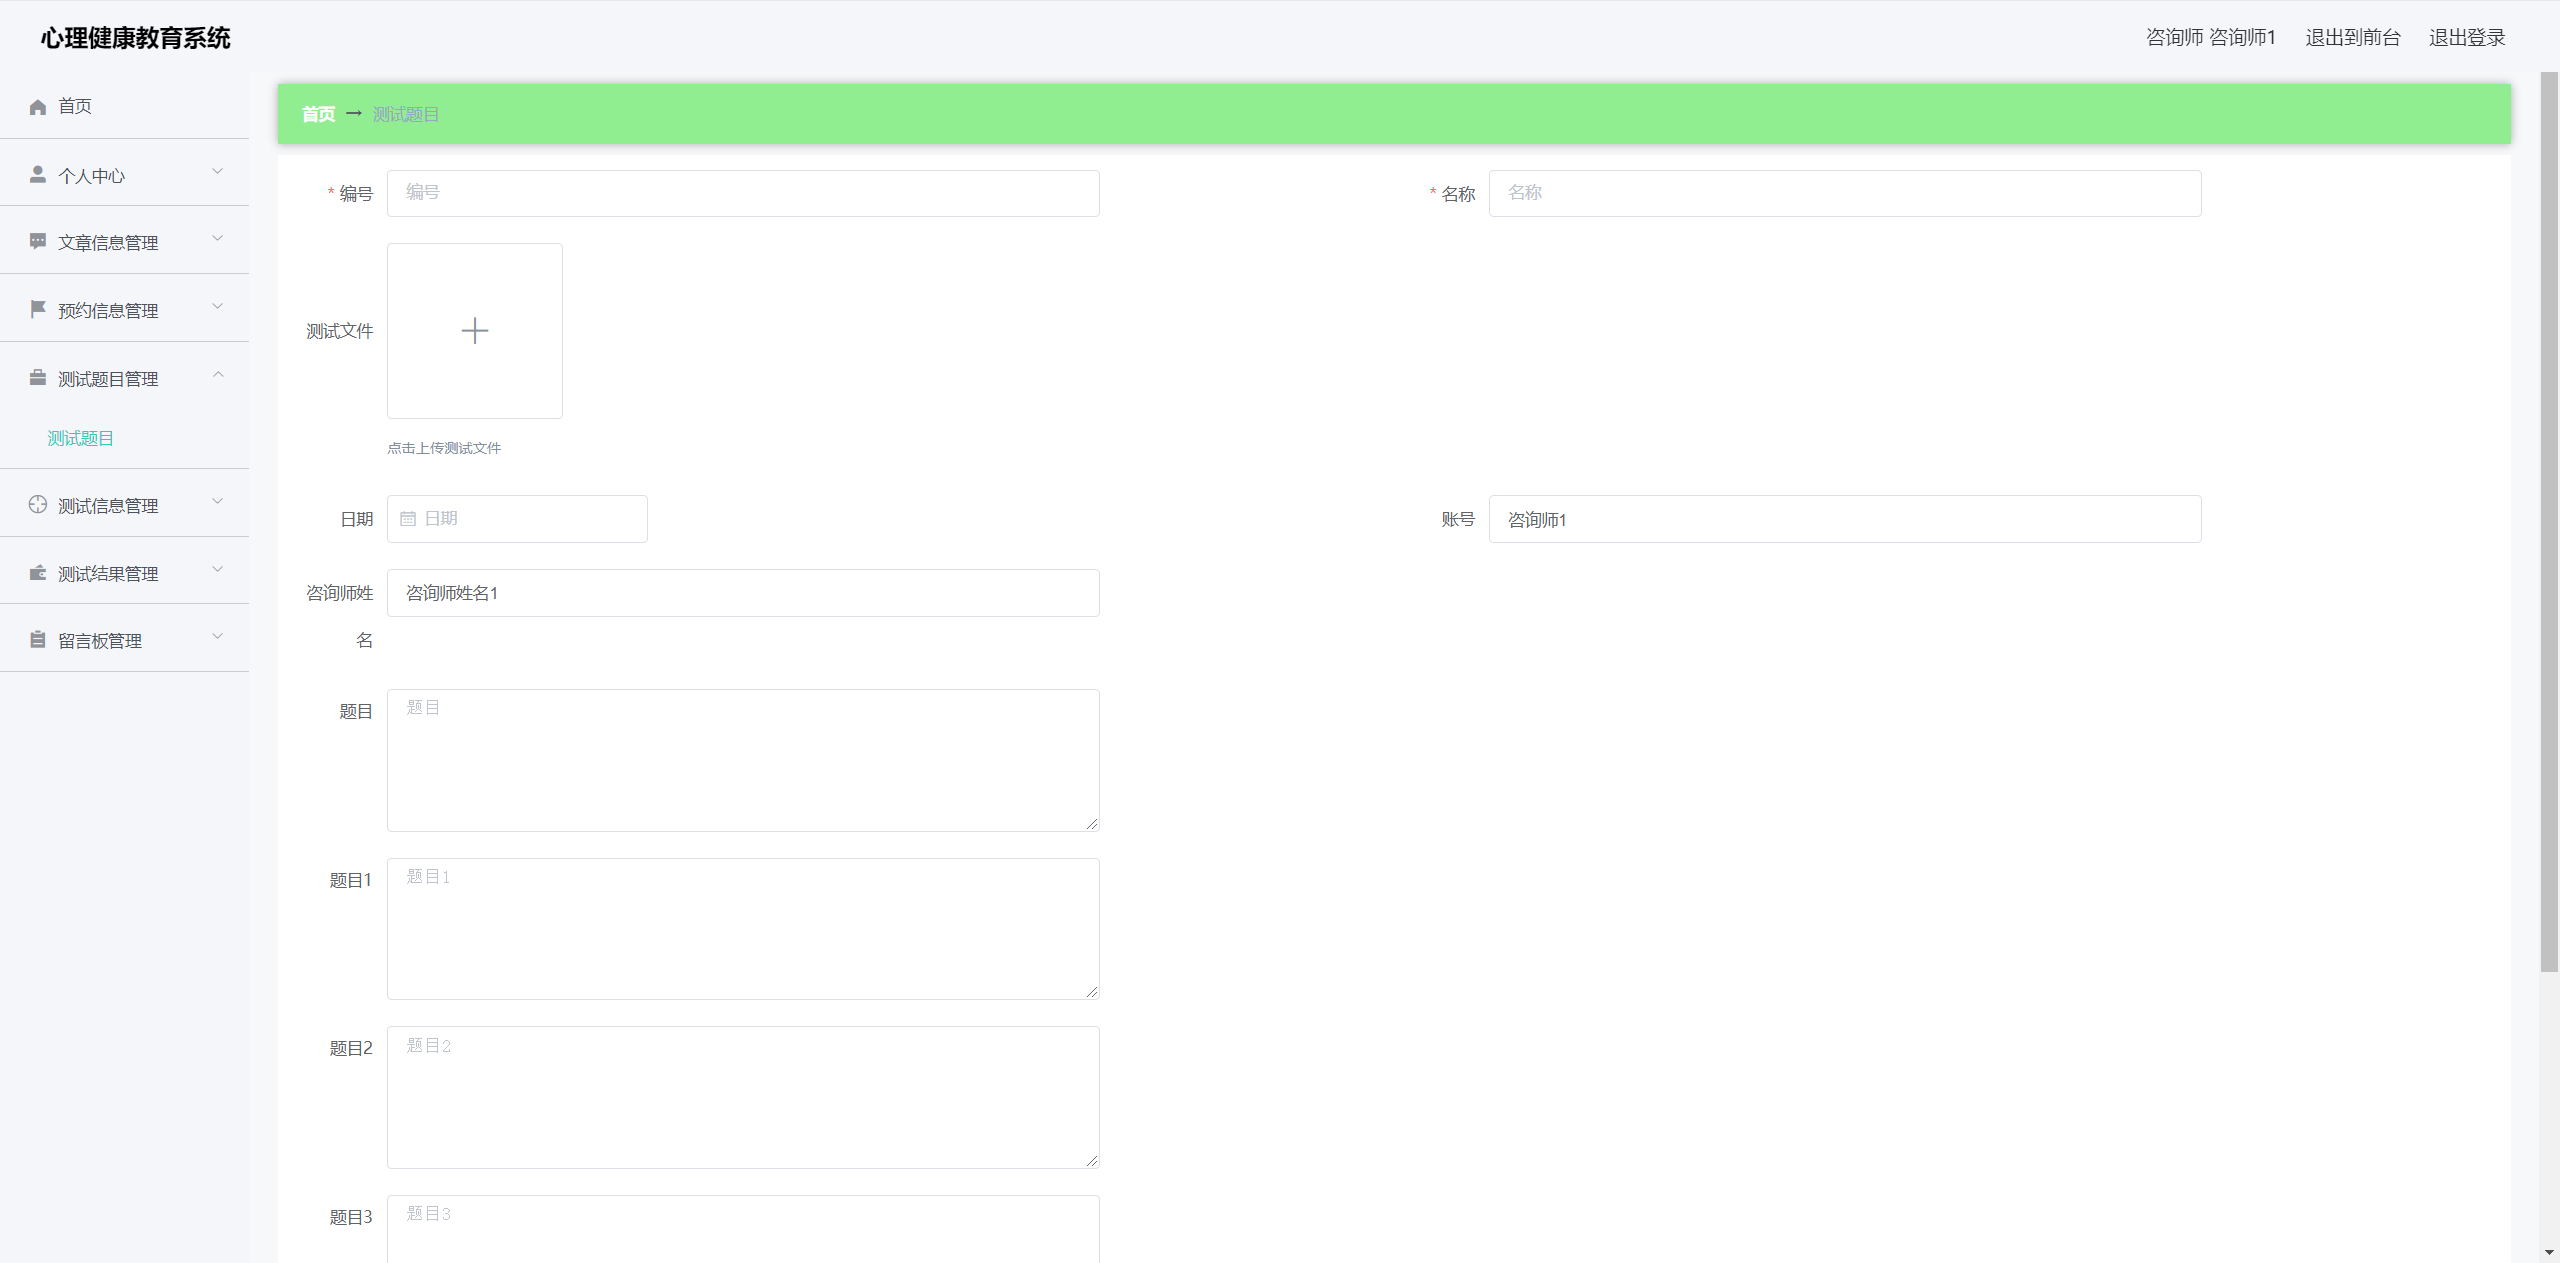Click the chat icon beside 文章信息管理
The height and width of the screenshot is (1263, 2560).
(x=38, y=242)
